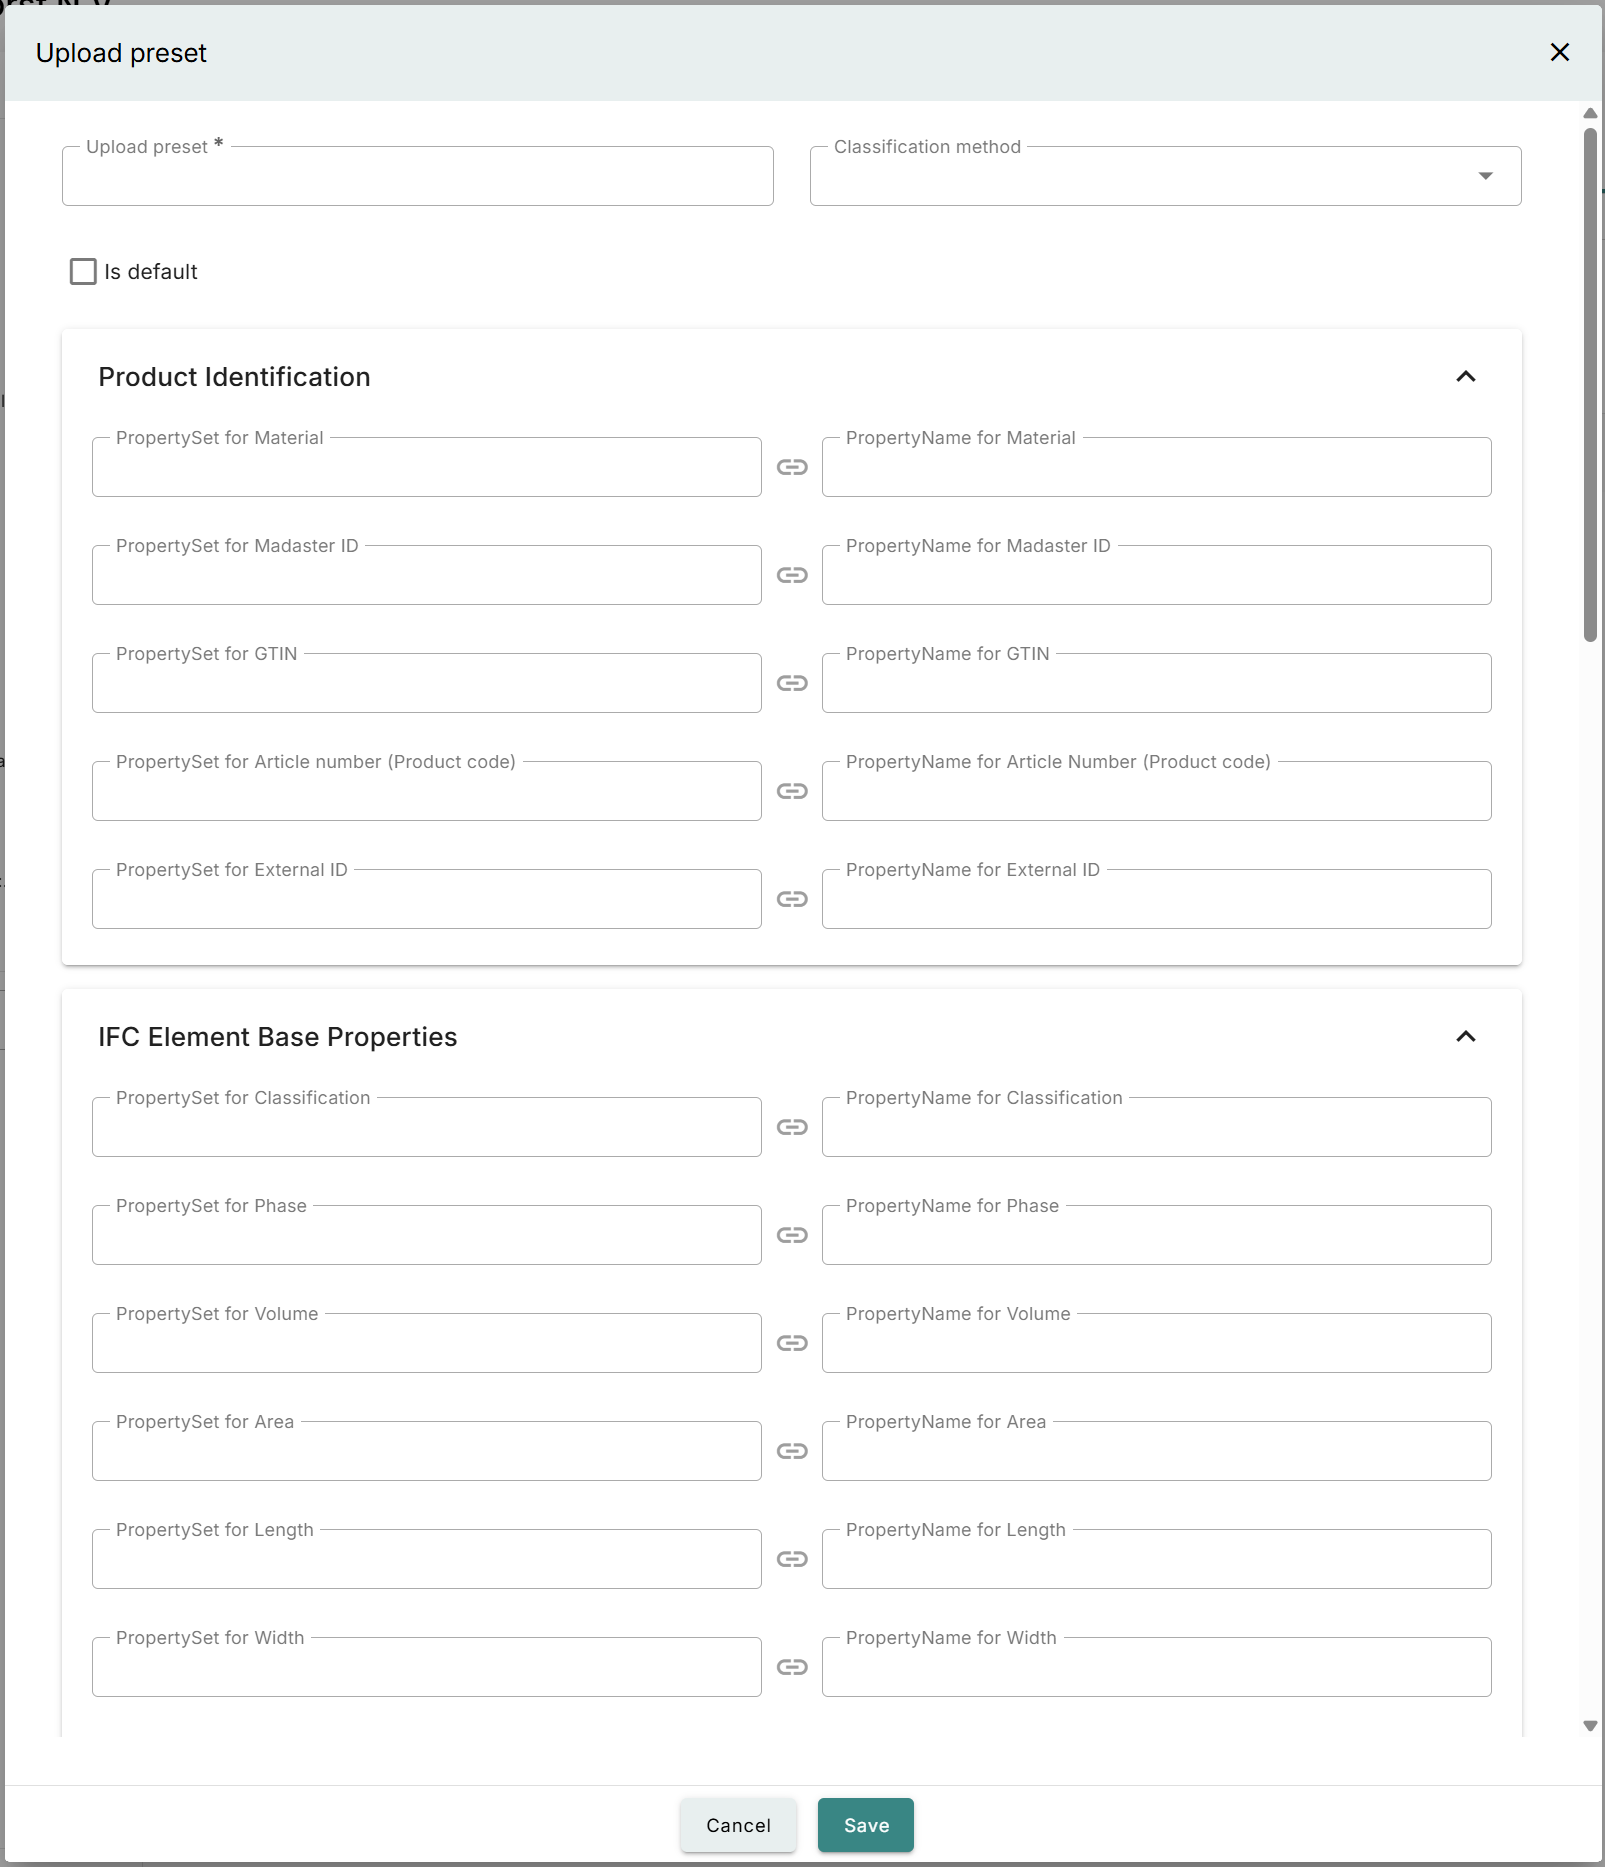Viewport: 1605px width, 1867px height.
Task: Click link icon beside Article number field
Action: (792, 791)
